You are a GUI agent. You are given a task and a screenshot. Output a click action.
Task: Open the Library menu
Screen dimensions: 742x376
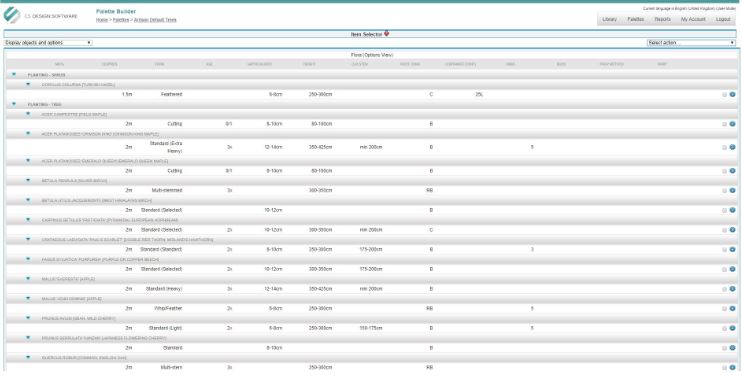click(x=610, y=19)
